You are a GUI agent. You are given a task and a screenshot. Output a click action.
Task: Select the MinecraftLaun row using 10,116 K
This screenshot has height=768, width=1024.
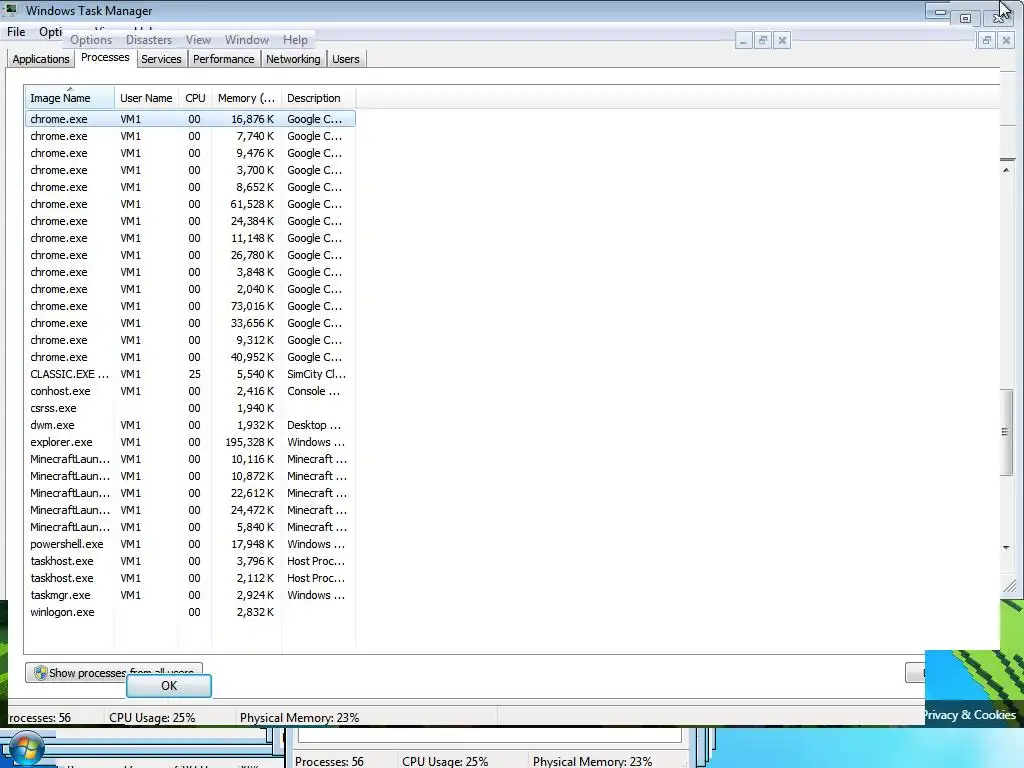point(190,458)
